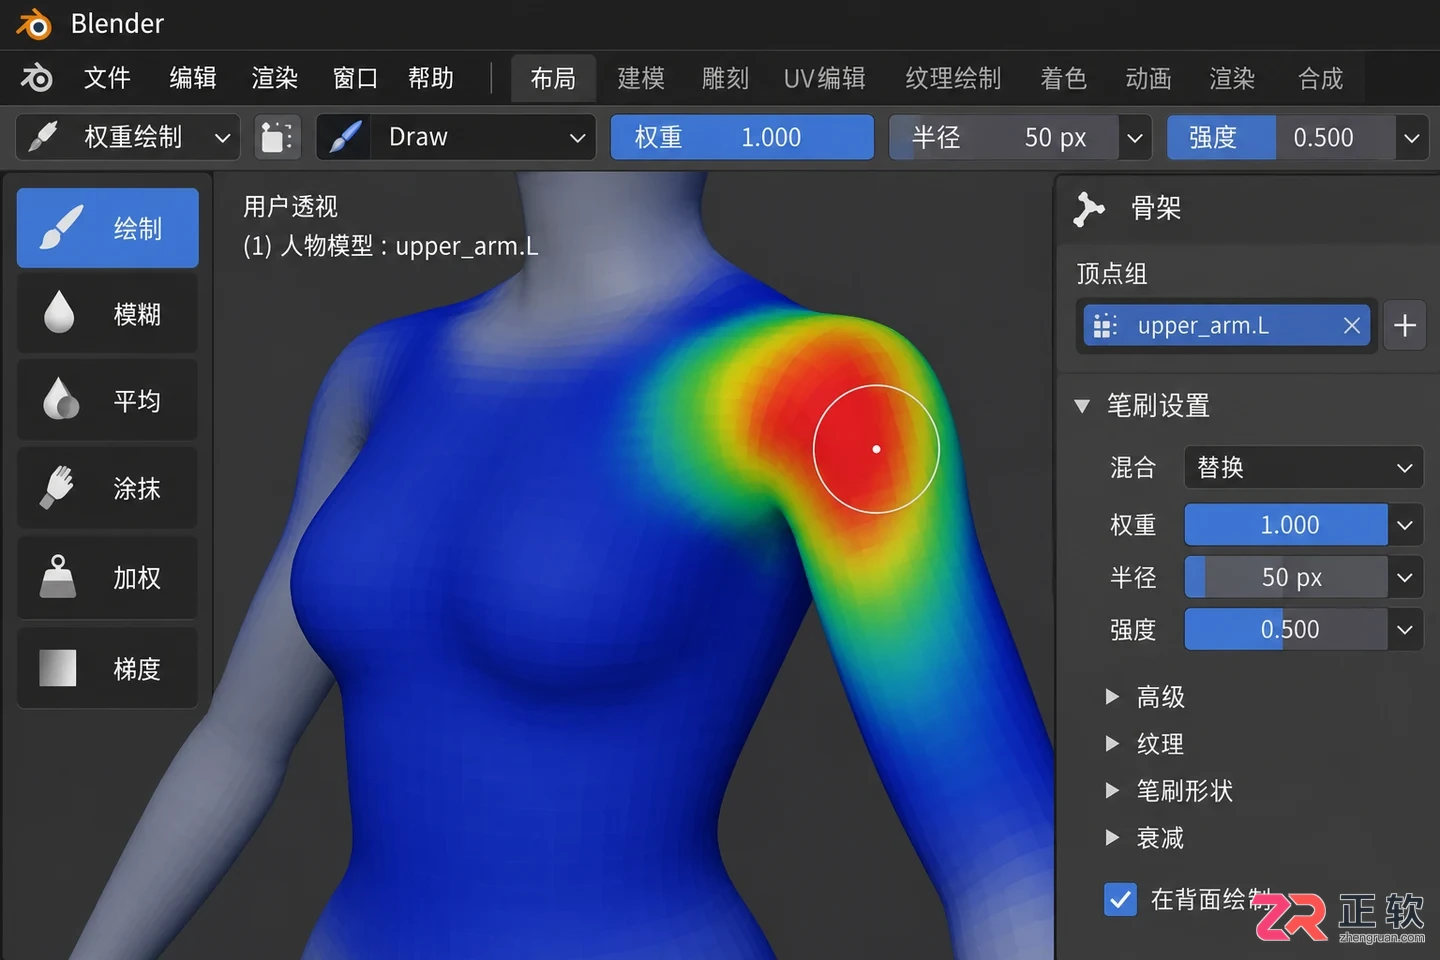Switch to the 纹理绘制 workspace tab
Image resolution: width=1440 pixels, height=960 pixels.
[x=953, y=79]
